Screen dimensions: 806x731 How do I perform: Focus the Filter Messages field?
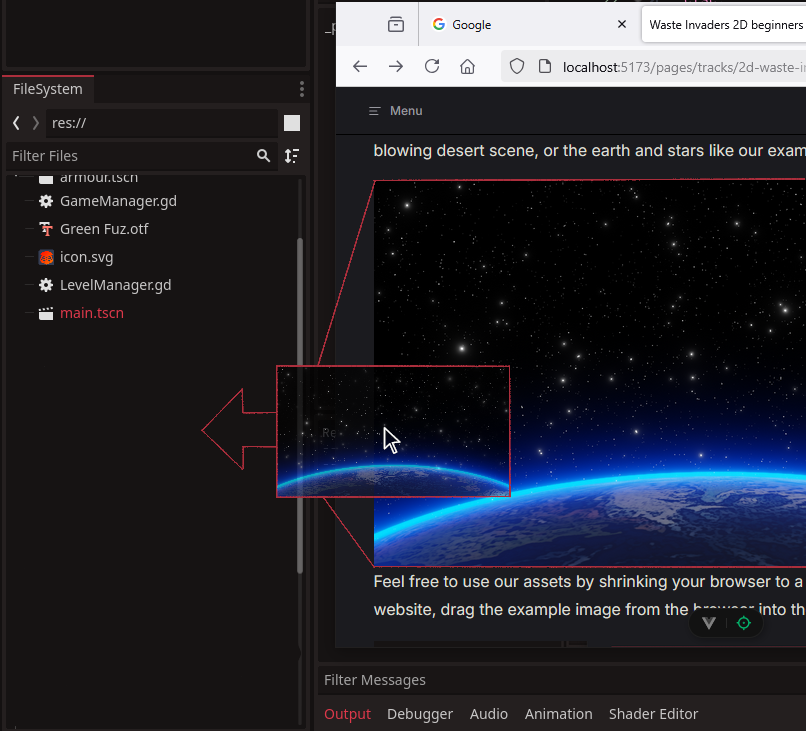(562, 680)
